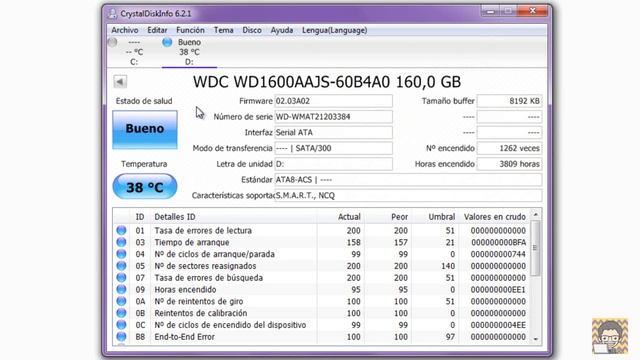This screenshot has width=640, height=360.
Task: Click the ID column header
Action: (x=140, y=217)
